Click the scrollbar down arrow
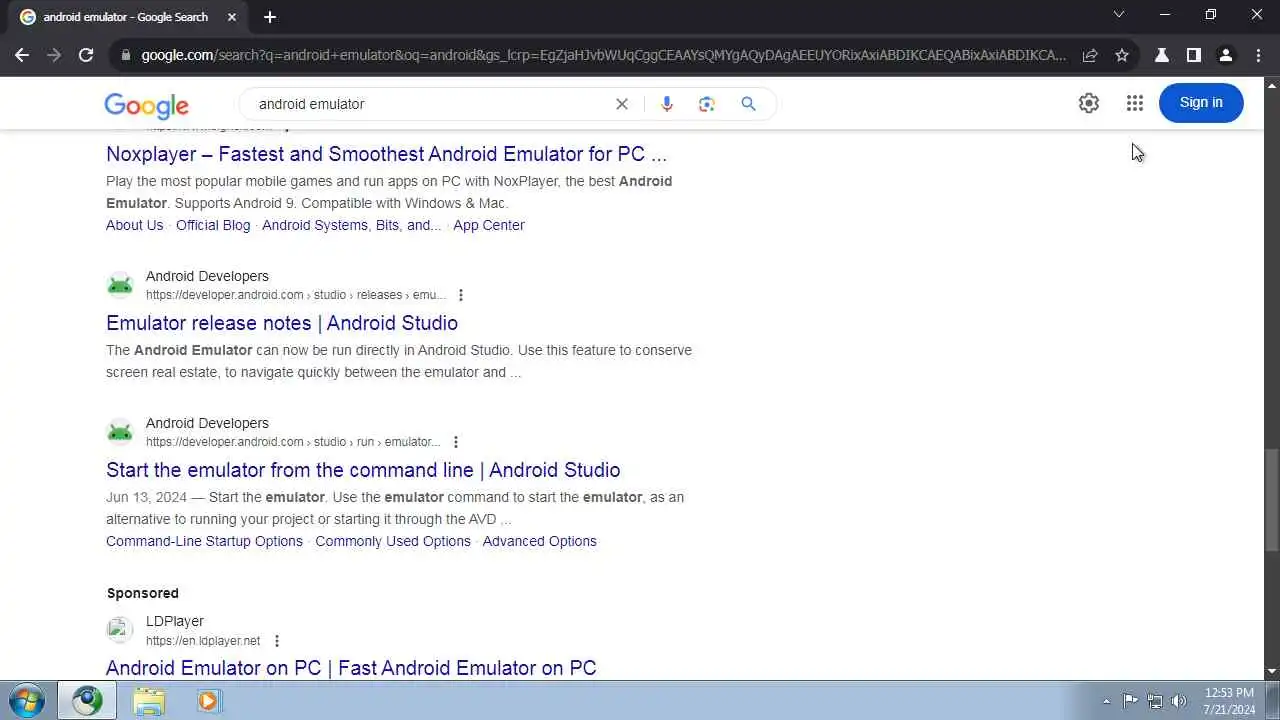 (1272, 672)
